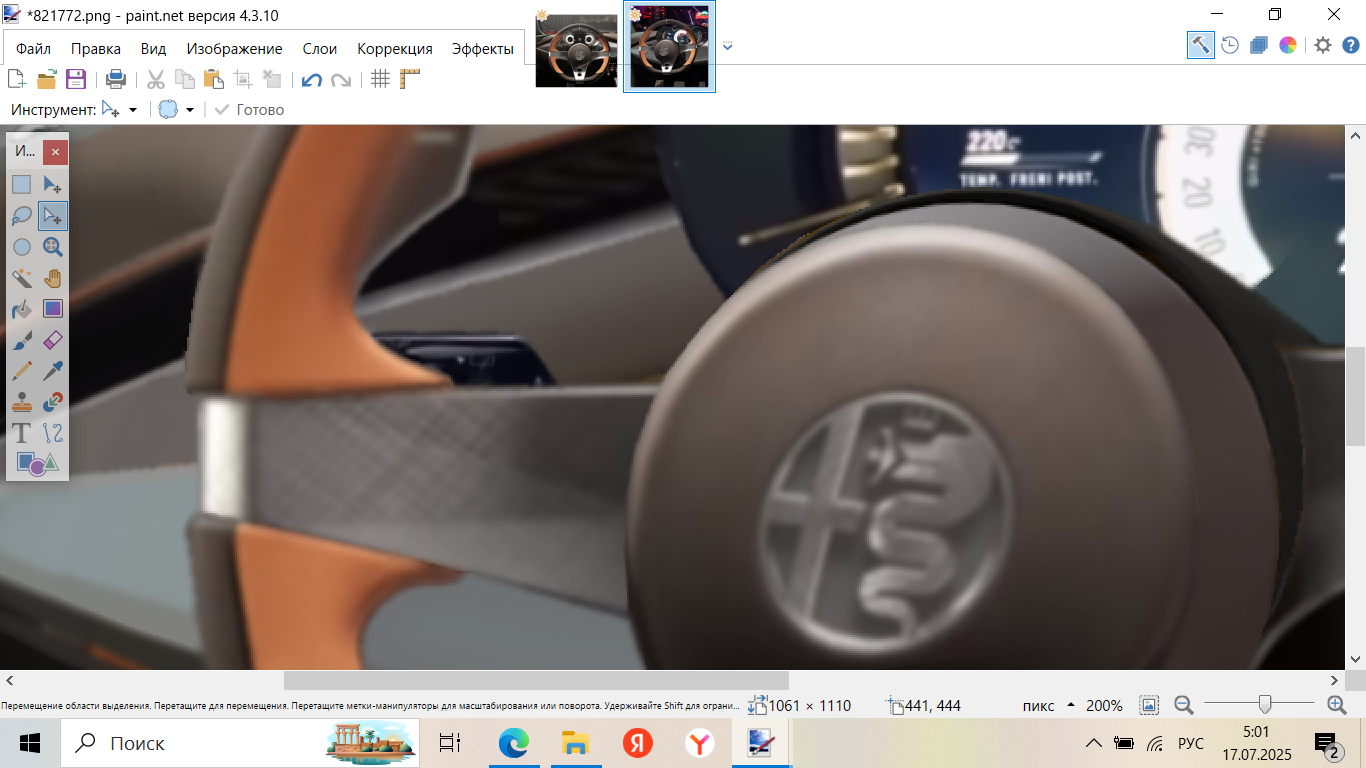Expand the Инструмент tool chooser dropdown

click(x=132, y=110)
